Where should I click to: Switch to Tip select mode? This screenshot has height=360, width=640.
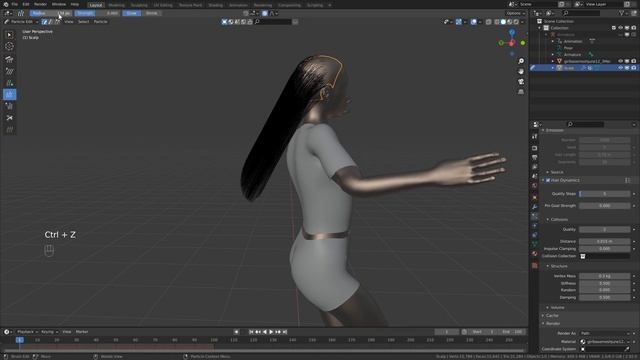tap(57, 22)
